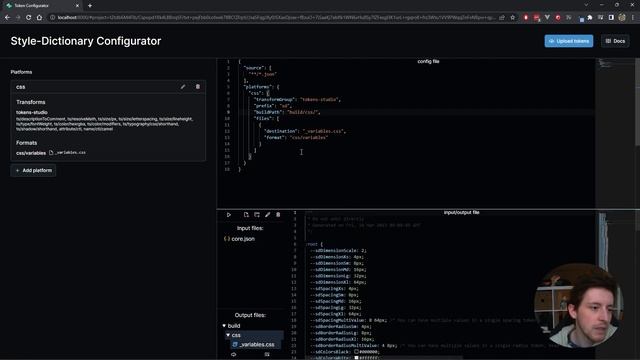Select the Token Configurator browser tab
The image size is (640, 360).
pos(42,6)
